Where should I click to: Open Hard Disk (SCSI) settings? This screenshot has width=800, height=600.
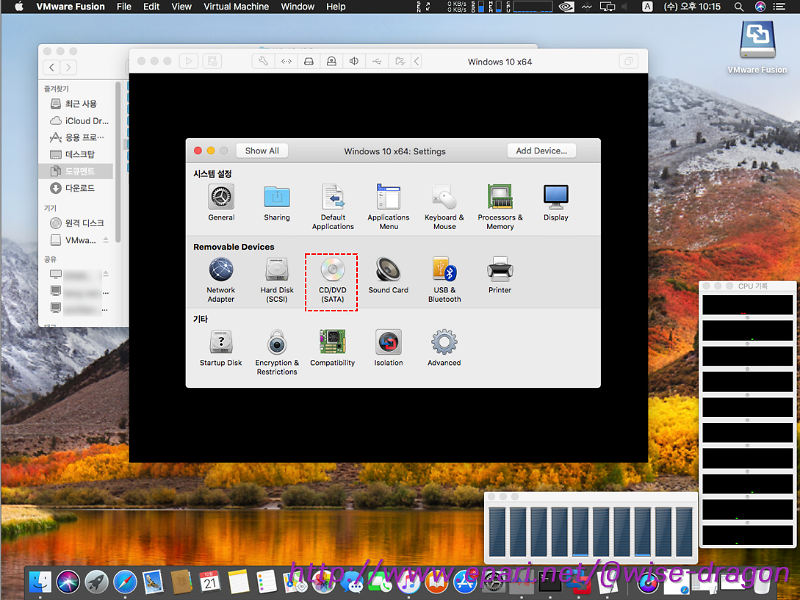click(277, 280)
